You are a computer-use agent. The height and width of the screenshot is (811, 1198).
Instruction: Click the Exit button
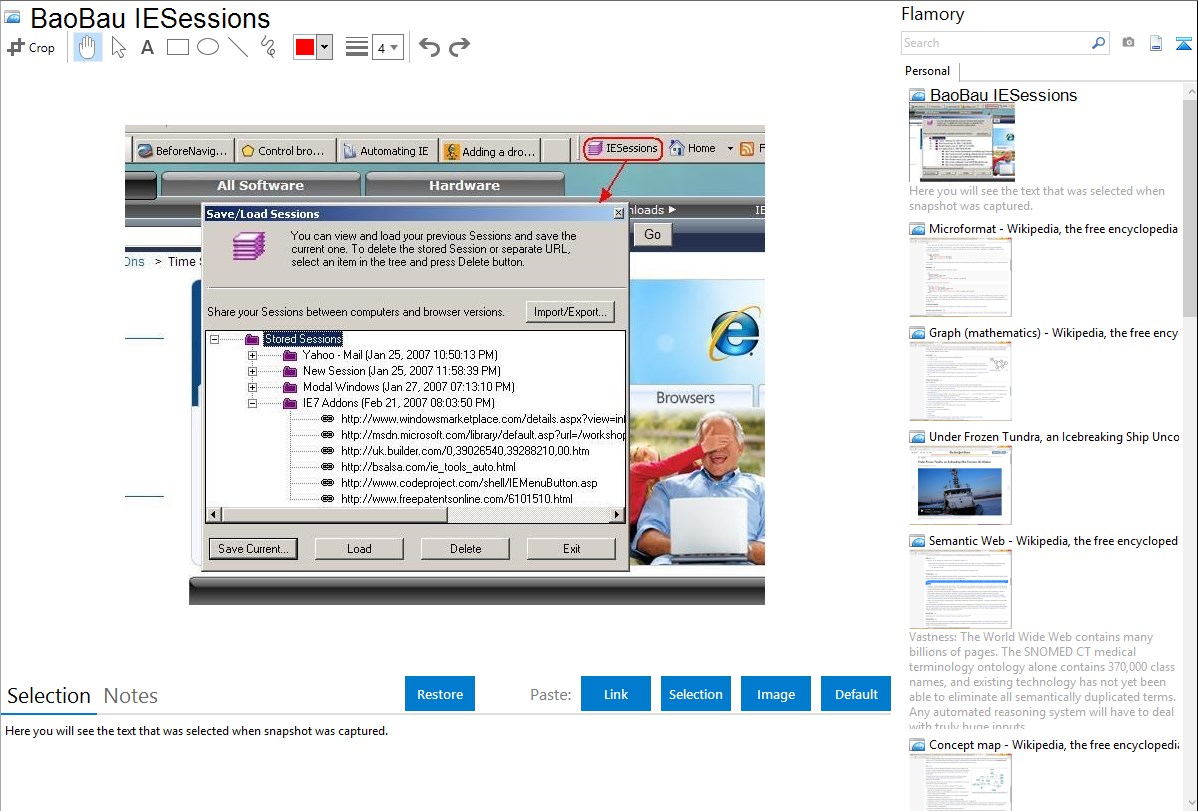point(571,549)
